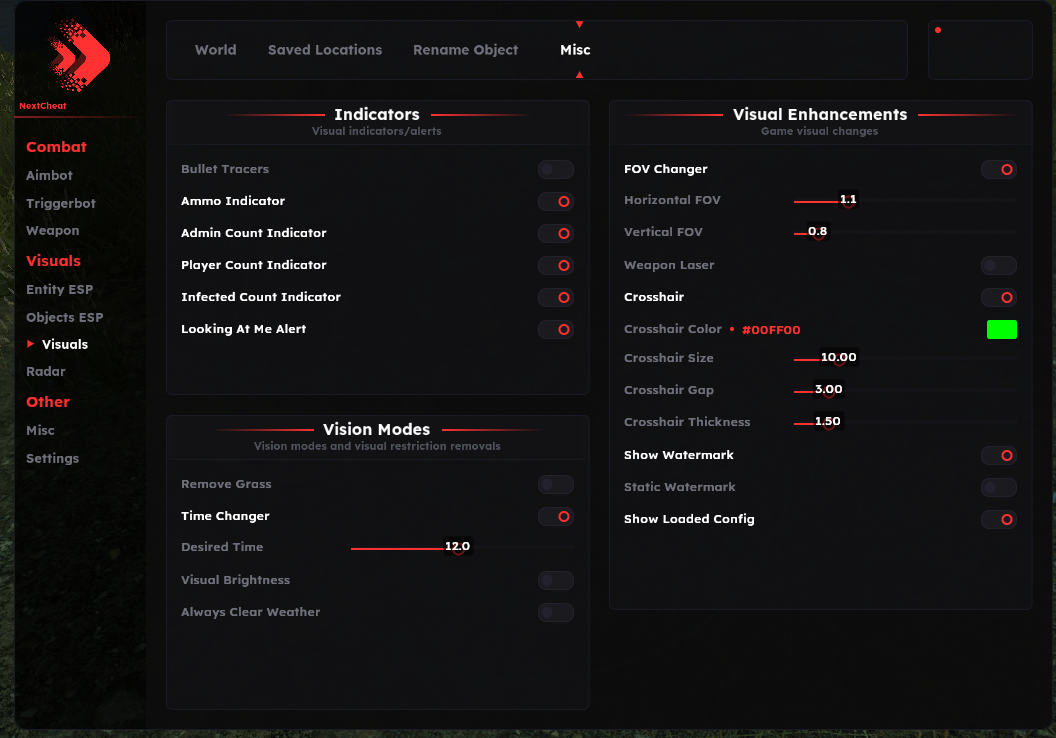Disable Show Watermark
Image resolution: width=1056 pixels, height=738 pixels.
(999, 455)
